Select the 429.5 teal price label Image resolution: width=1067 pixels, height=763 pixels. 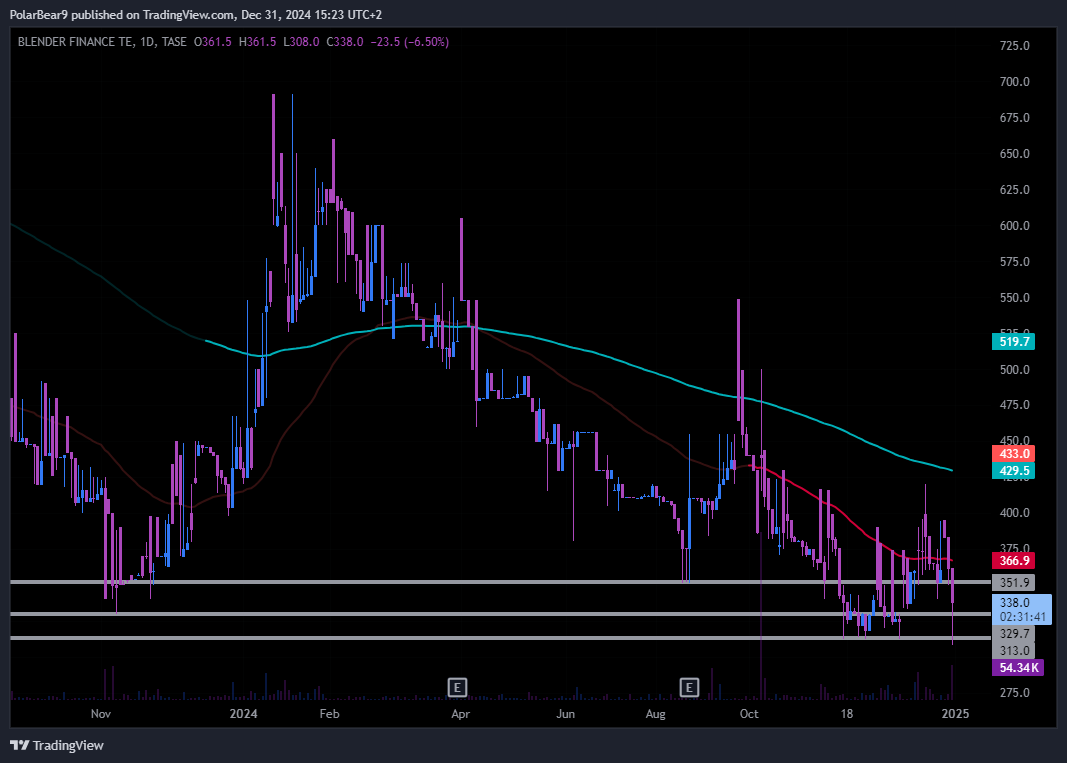(x=1013, y=471)
